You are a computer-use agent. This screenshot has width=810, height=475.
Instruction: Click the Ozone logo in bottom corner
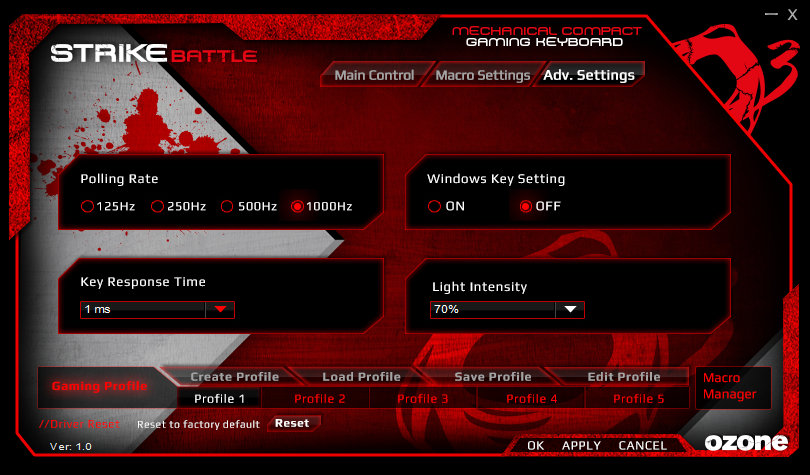click(x=746, y=442)
